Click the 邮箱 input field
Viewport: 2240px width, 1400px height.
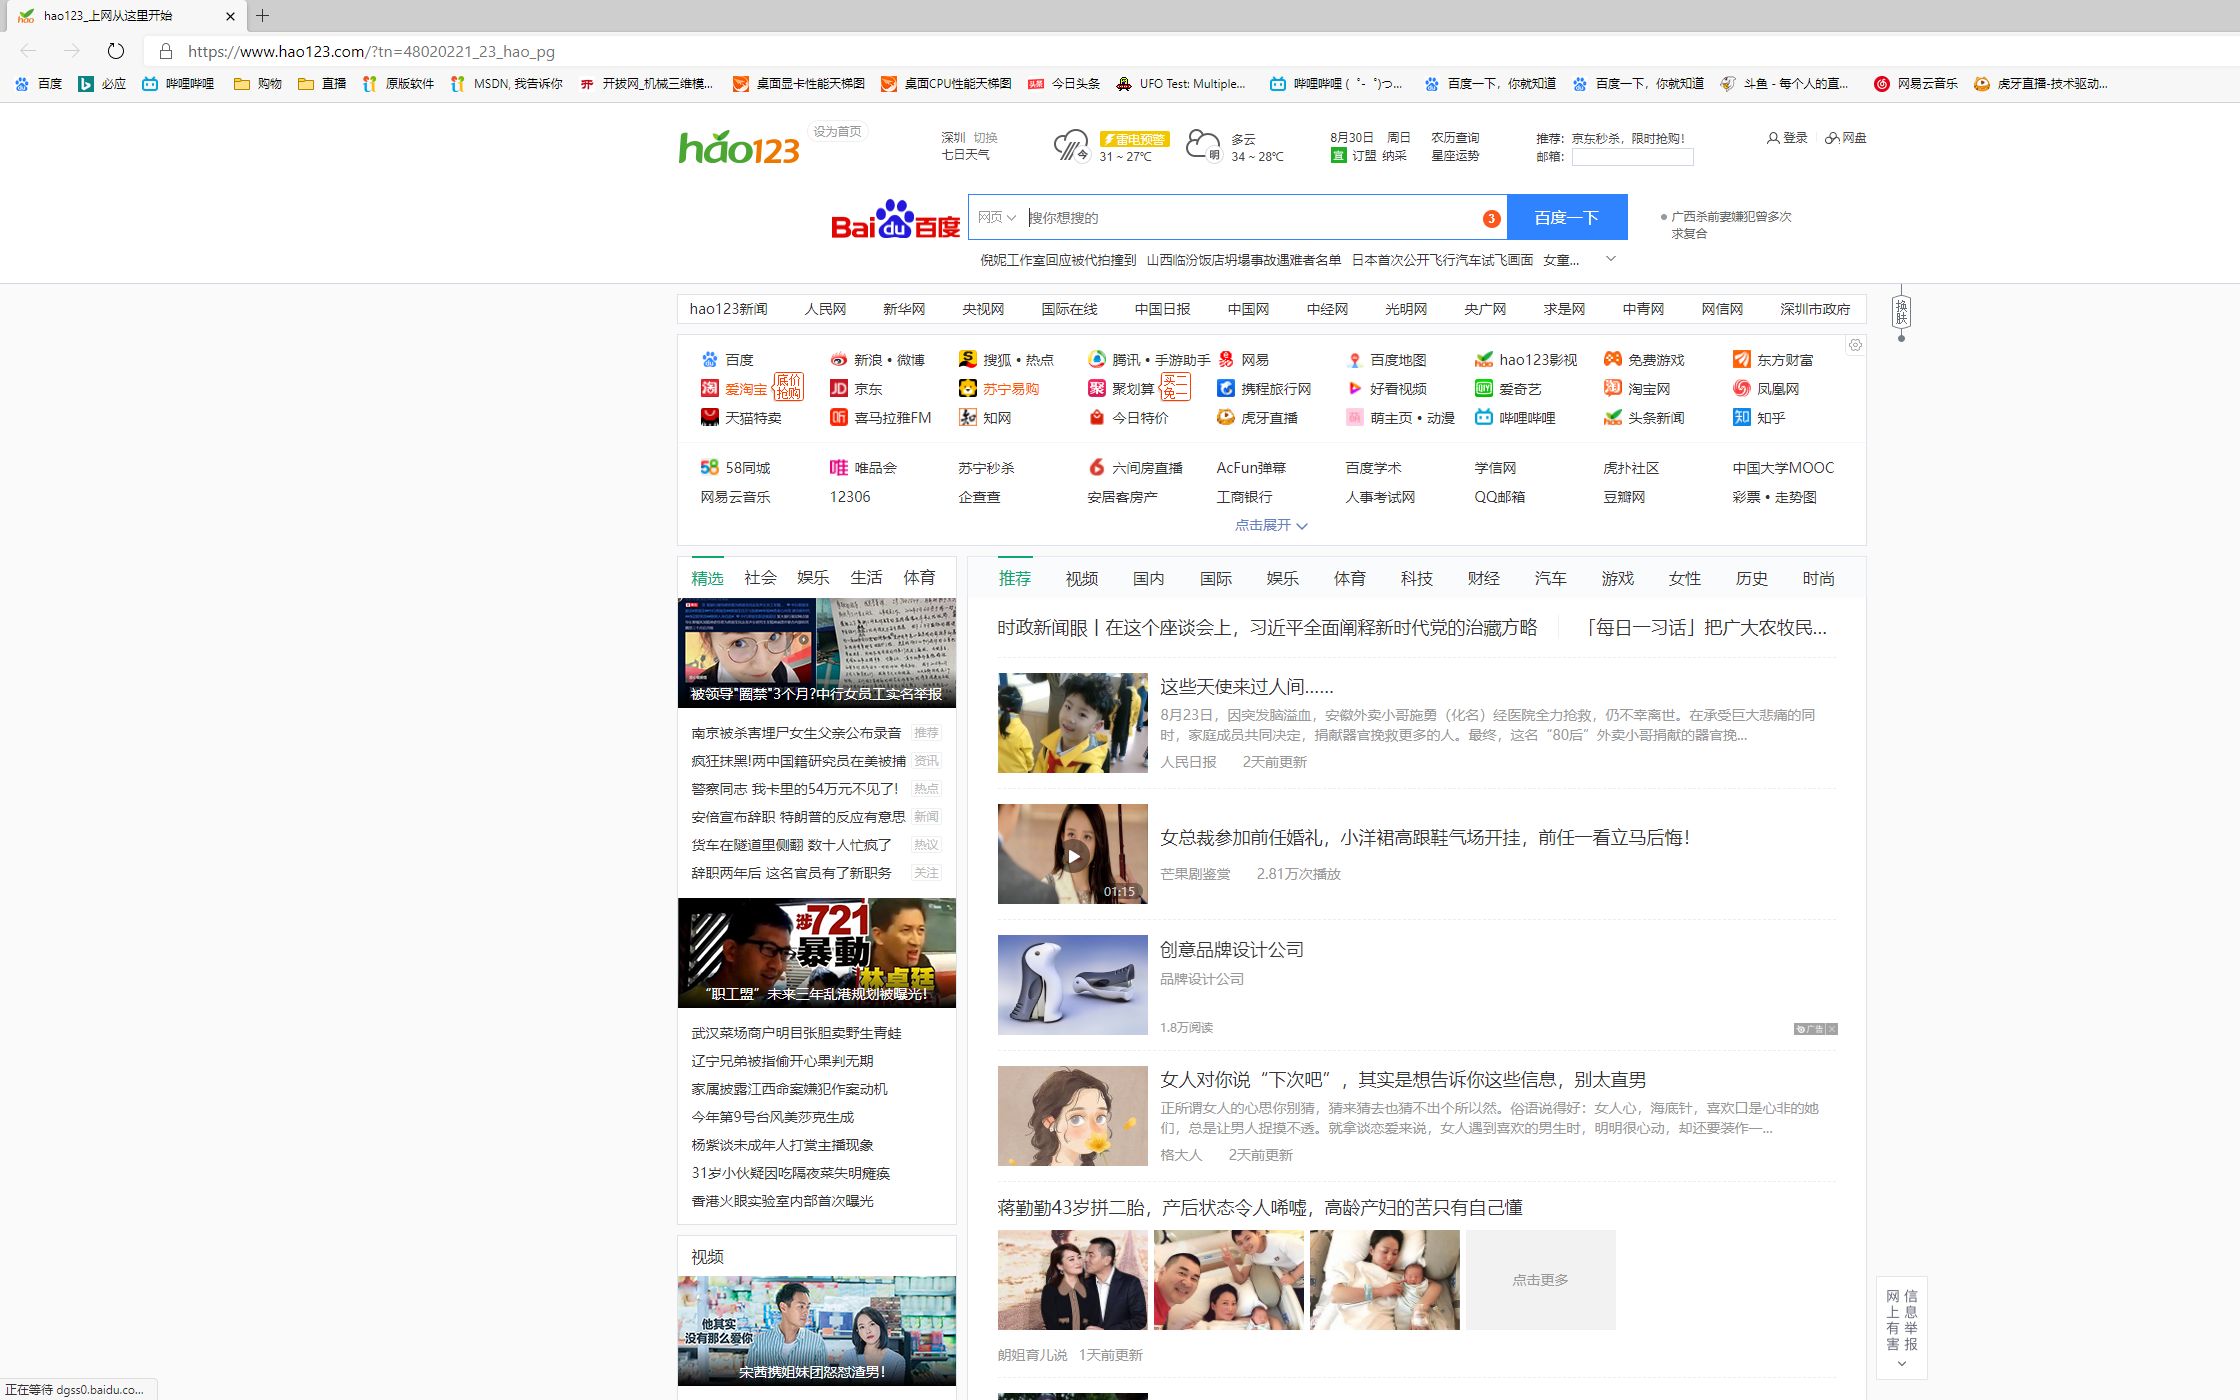point(1633,157)
